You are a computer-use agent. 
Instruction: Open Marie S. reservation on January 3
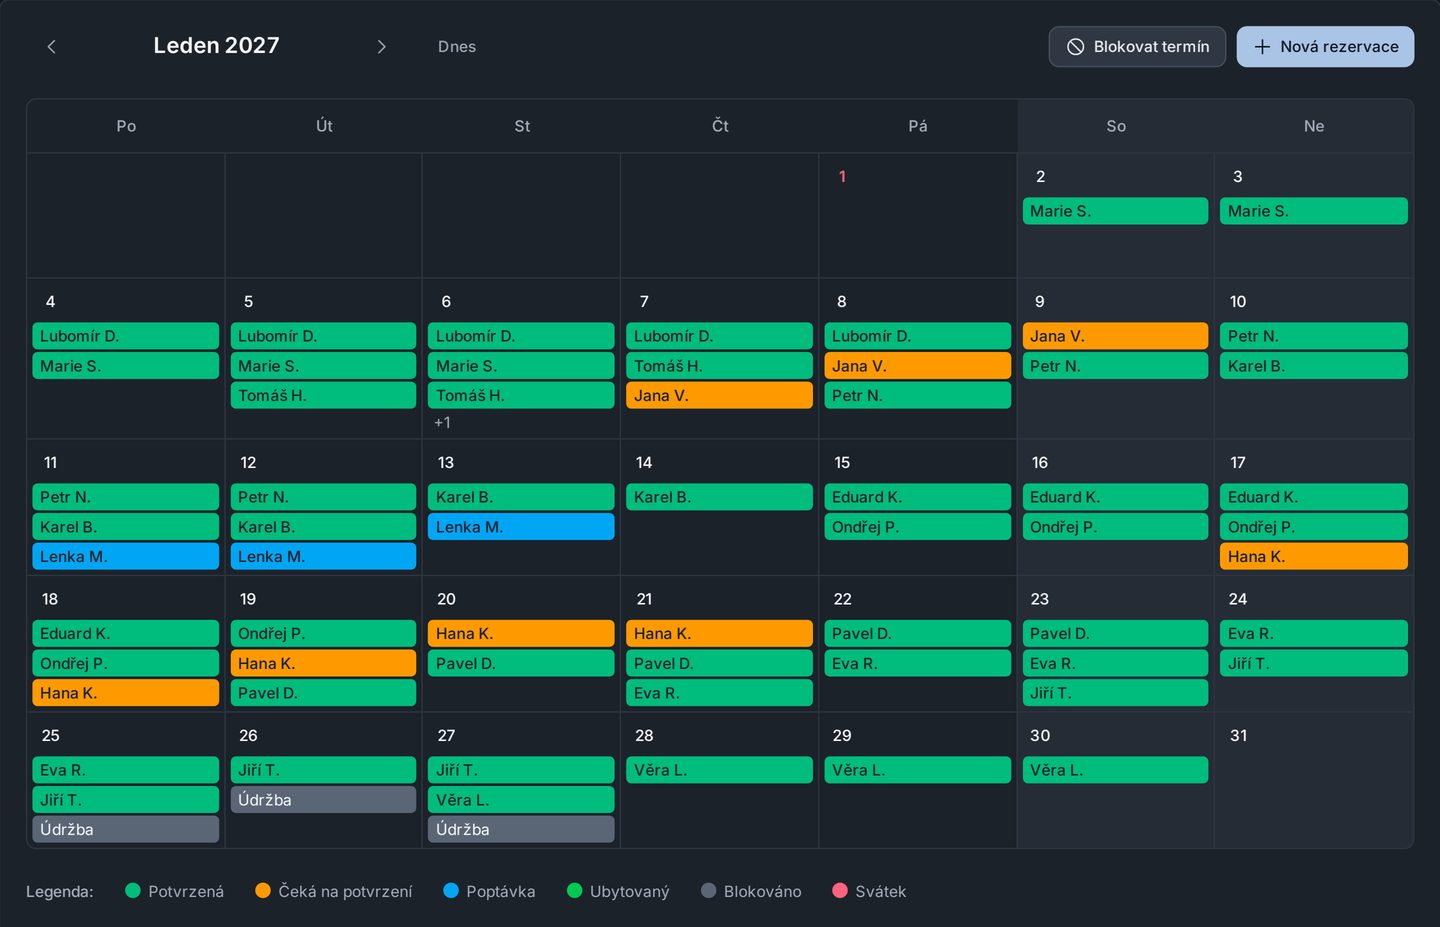(x=1313, y=211)
